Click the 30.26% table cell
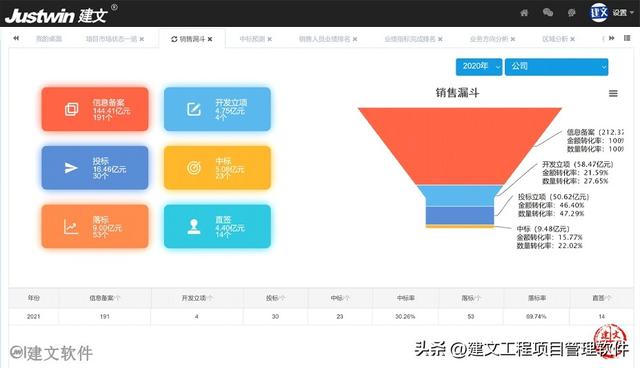Image resolution: width=640 pixels, height=368 pixels. click(405, 317)
